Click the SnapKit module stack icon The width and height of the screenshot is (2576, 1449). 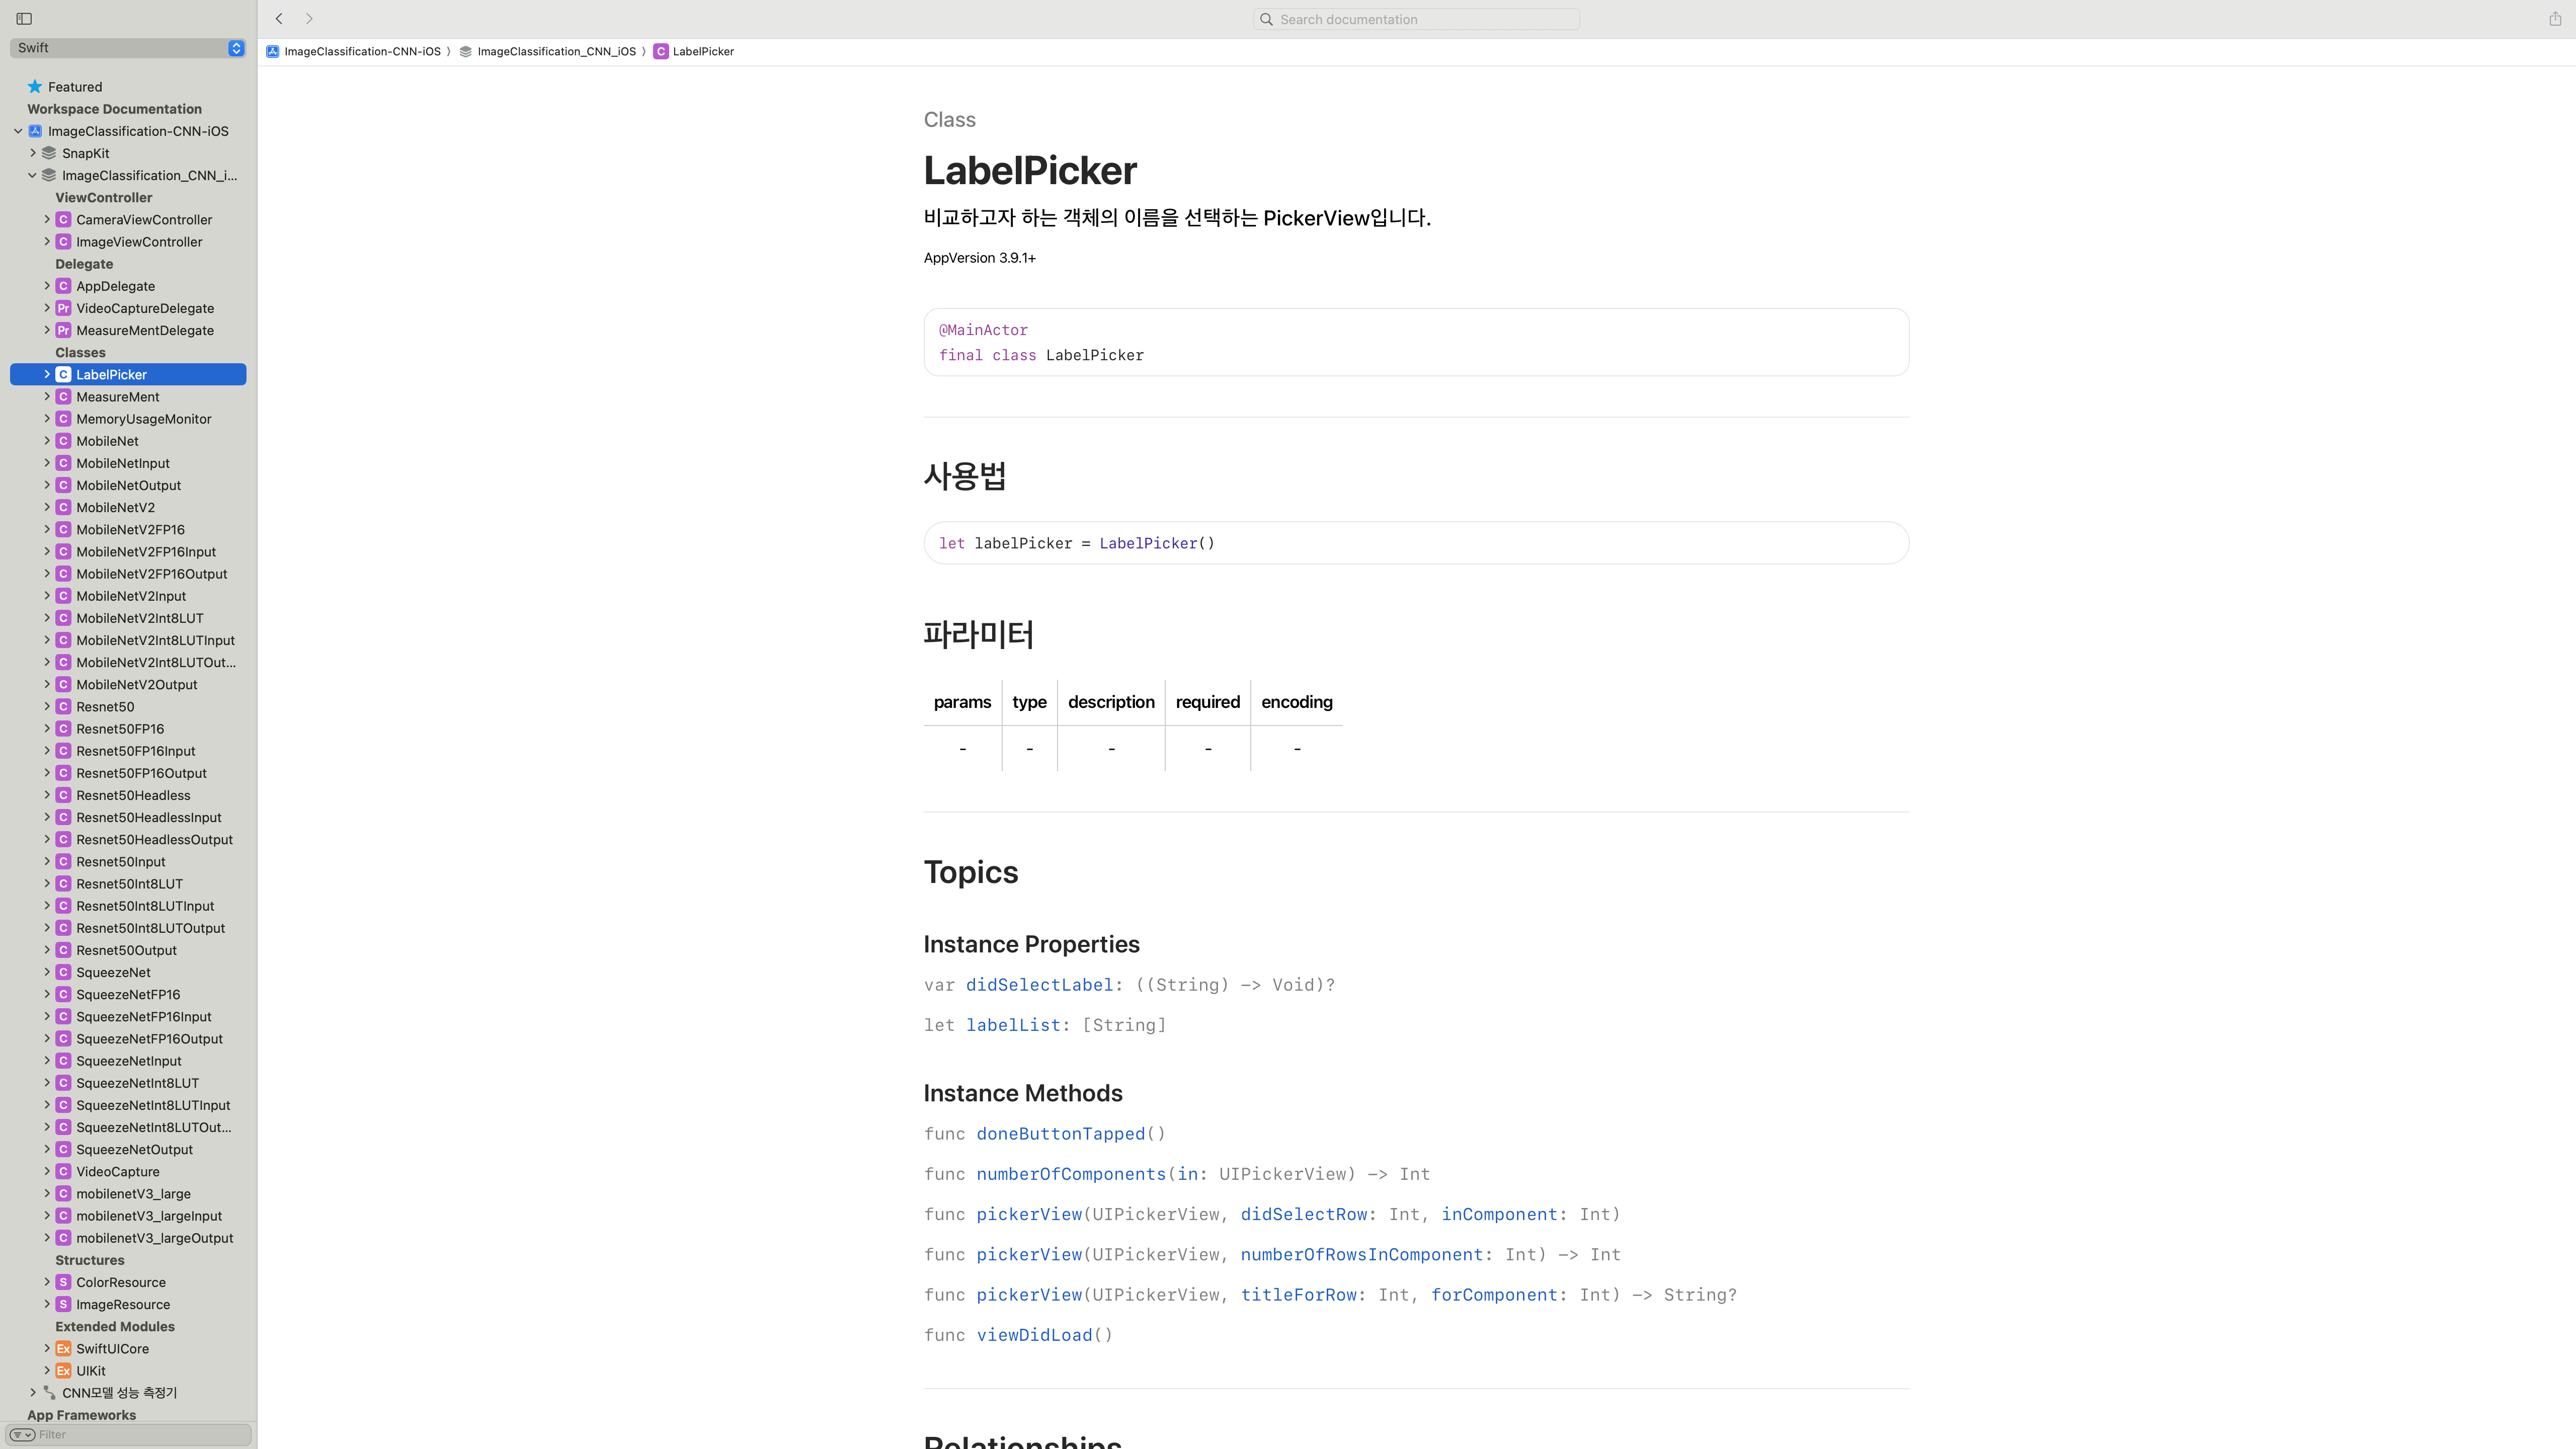point(49,153)
